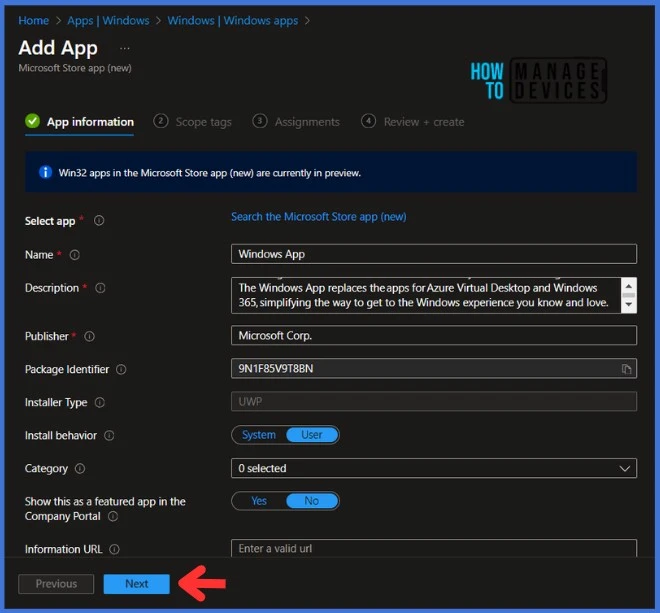Show info tooltip for Select app
Image resolution: width=660 pixels, height=613 pixels.
tap(99, 220)
